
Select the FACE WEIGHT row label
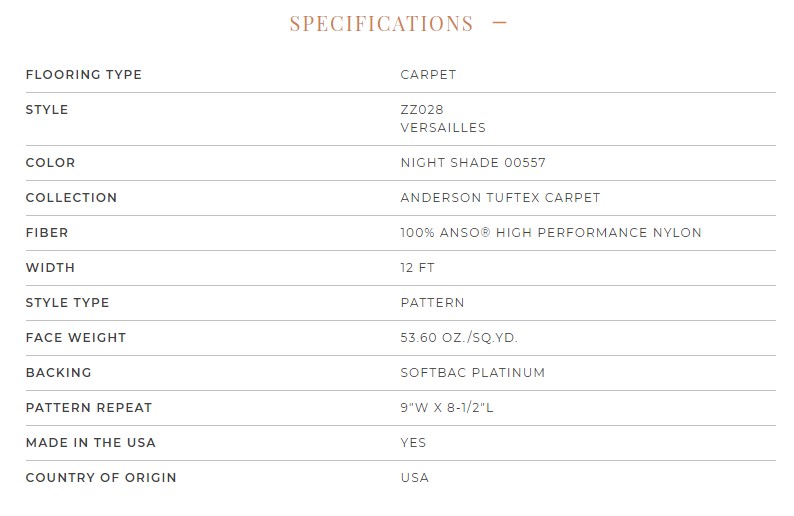coord(76,337)
